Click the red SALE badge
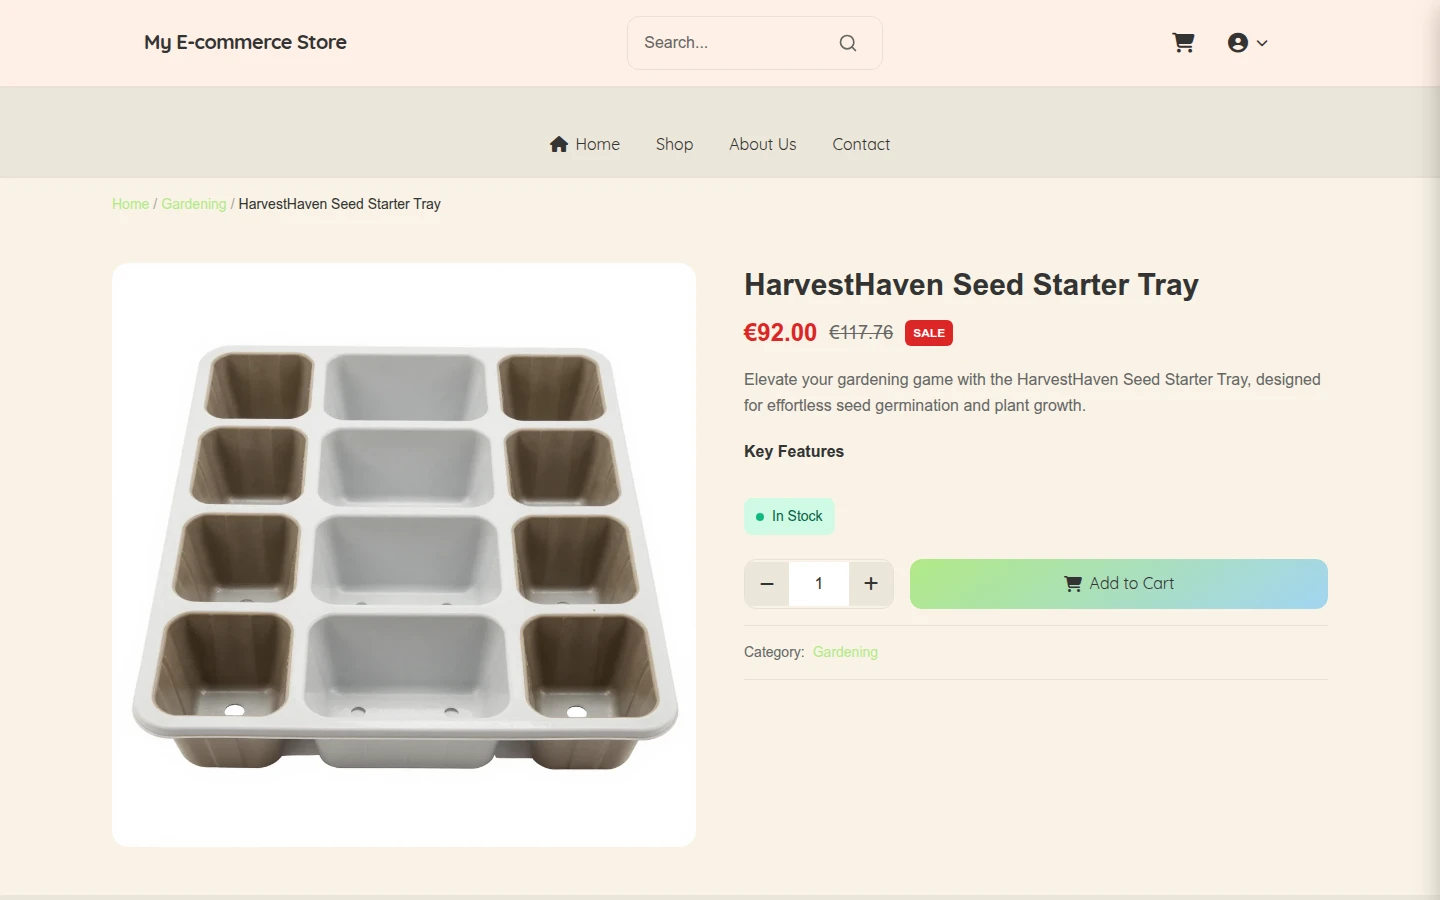This screenshot has width=1440, height=900. point(929,333)
